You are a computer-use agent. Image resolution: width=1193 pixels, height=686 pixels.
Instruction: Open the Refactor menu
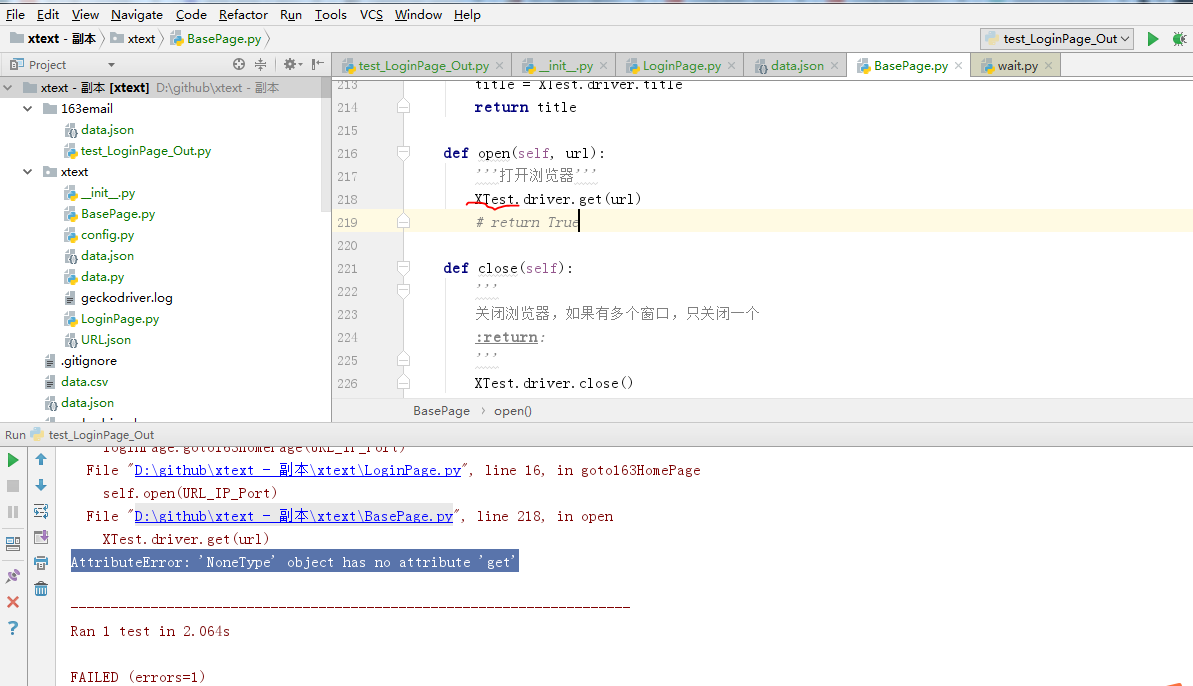243,14
